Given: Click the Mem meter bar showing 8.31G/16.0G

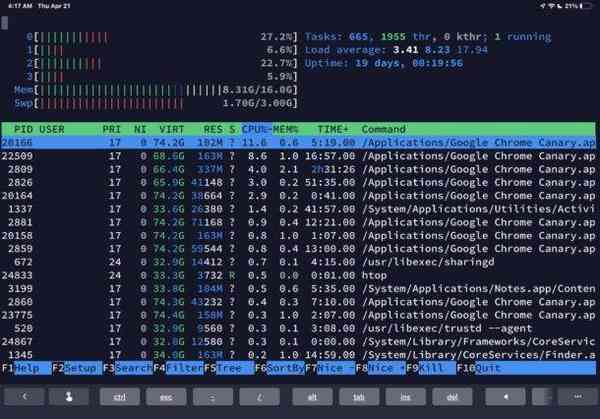Looking at the screenshot, I should click(x=155, y=90).
